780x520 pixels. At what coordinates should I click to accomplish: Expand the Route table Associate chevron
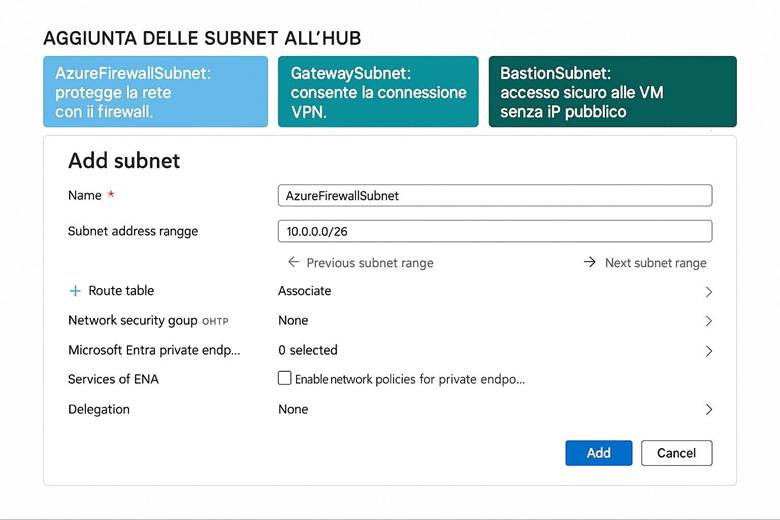point(709,292)
